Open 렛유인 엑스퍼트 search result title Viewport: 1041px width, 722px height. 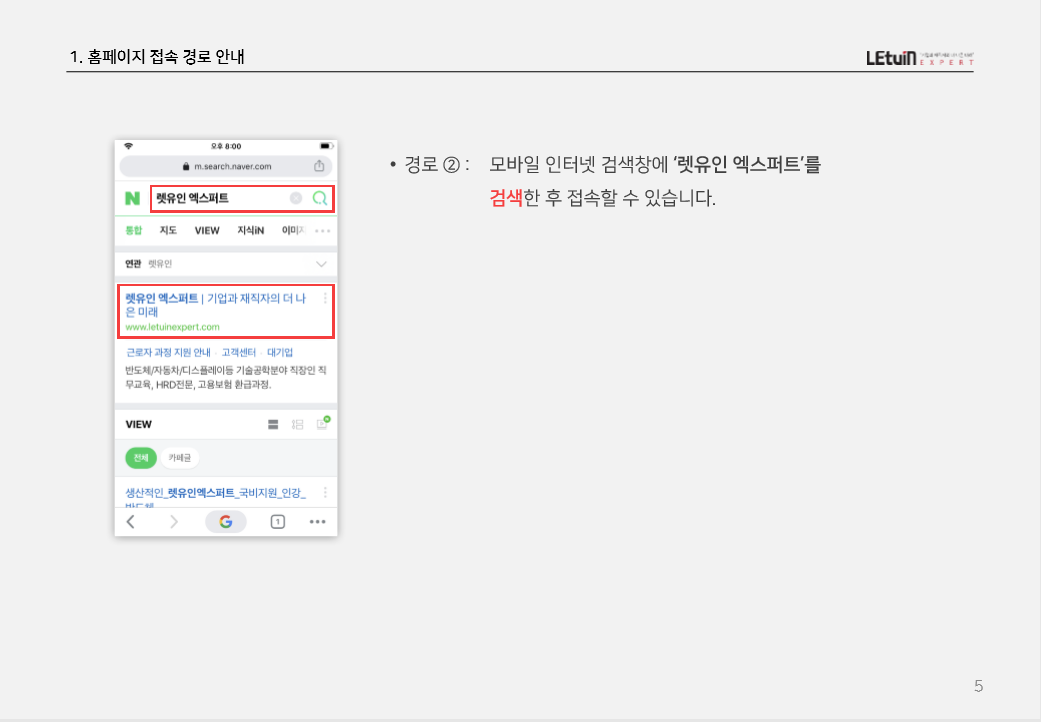(216, 305)
